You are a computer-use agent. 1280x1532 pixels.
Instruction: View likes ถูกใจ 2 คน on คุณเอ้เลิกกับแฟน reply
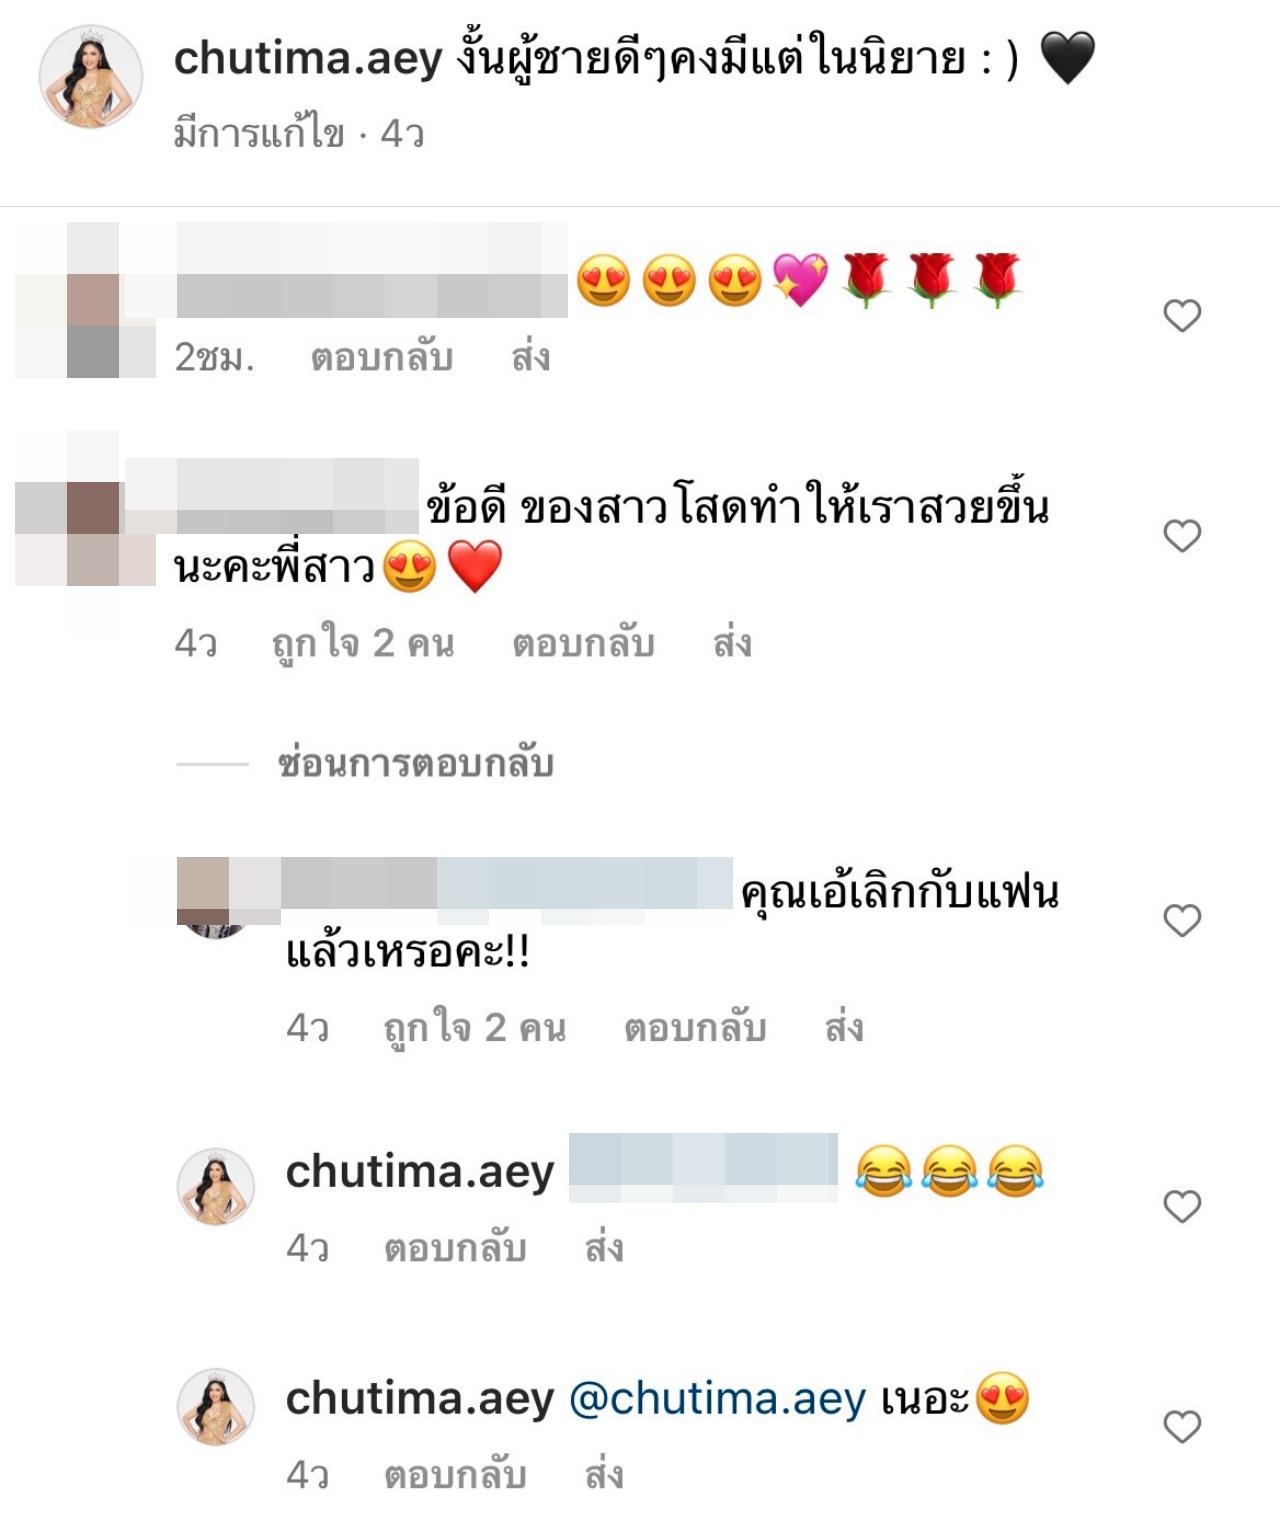tap(475, 1028)
